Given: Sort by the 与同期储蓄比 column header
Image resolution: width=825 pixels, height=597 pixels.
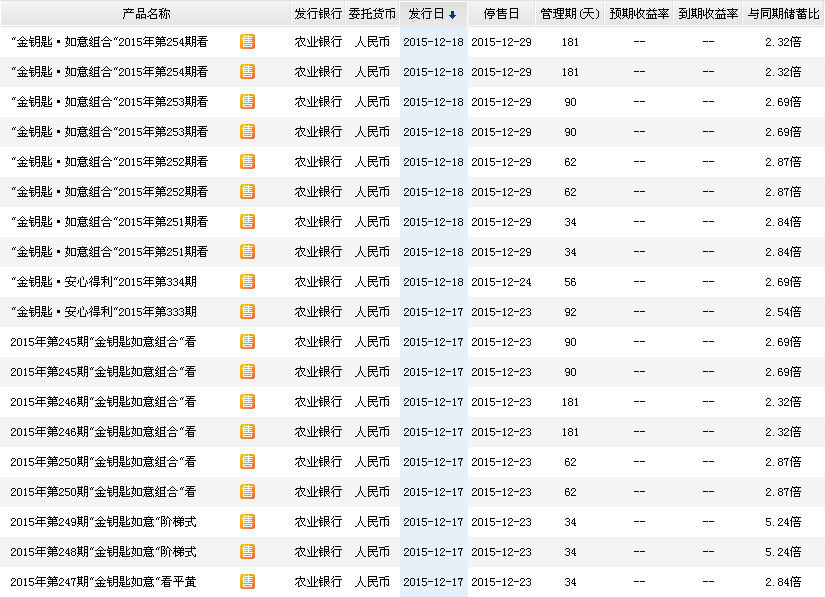Looking at the screenshot, I should click(x=783, y=14).
